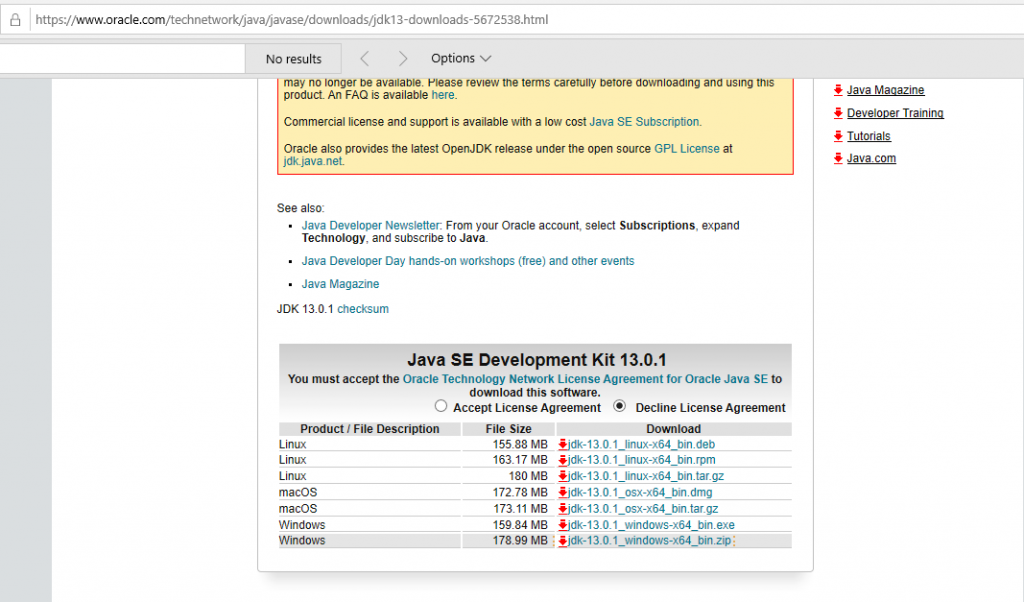Click red download icon beside Java Magazine sidebar link

(x=839, y=90)
